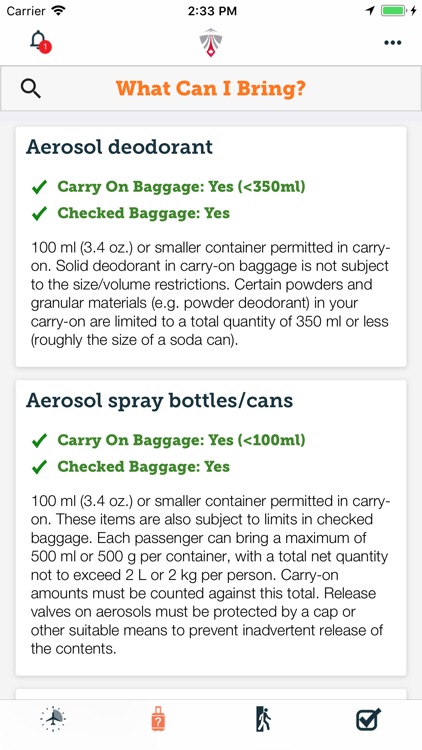Open the three-dot more menu

pos(392,43)
